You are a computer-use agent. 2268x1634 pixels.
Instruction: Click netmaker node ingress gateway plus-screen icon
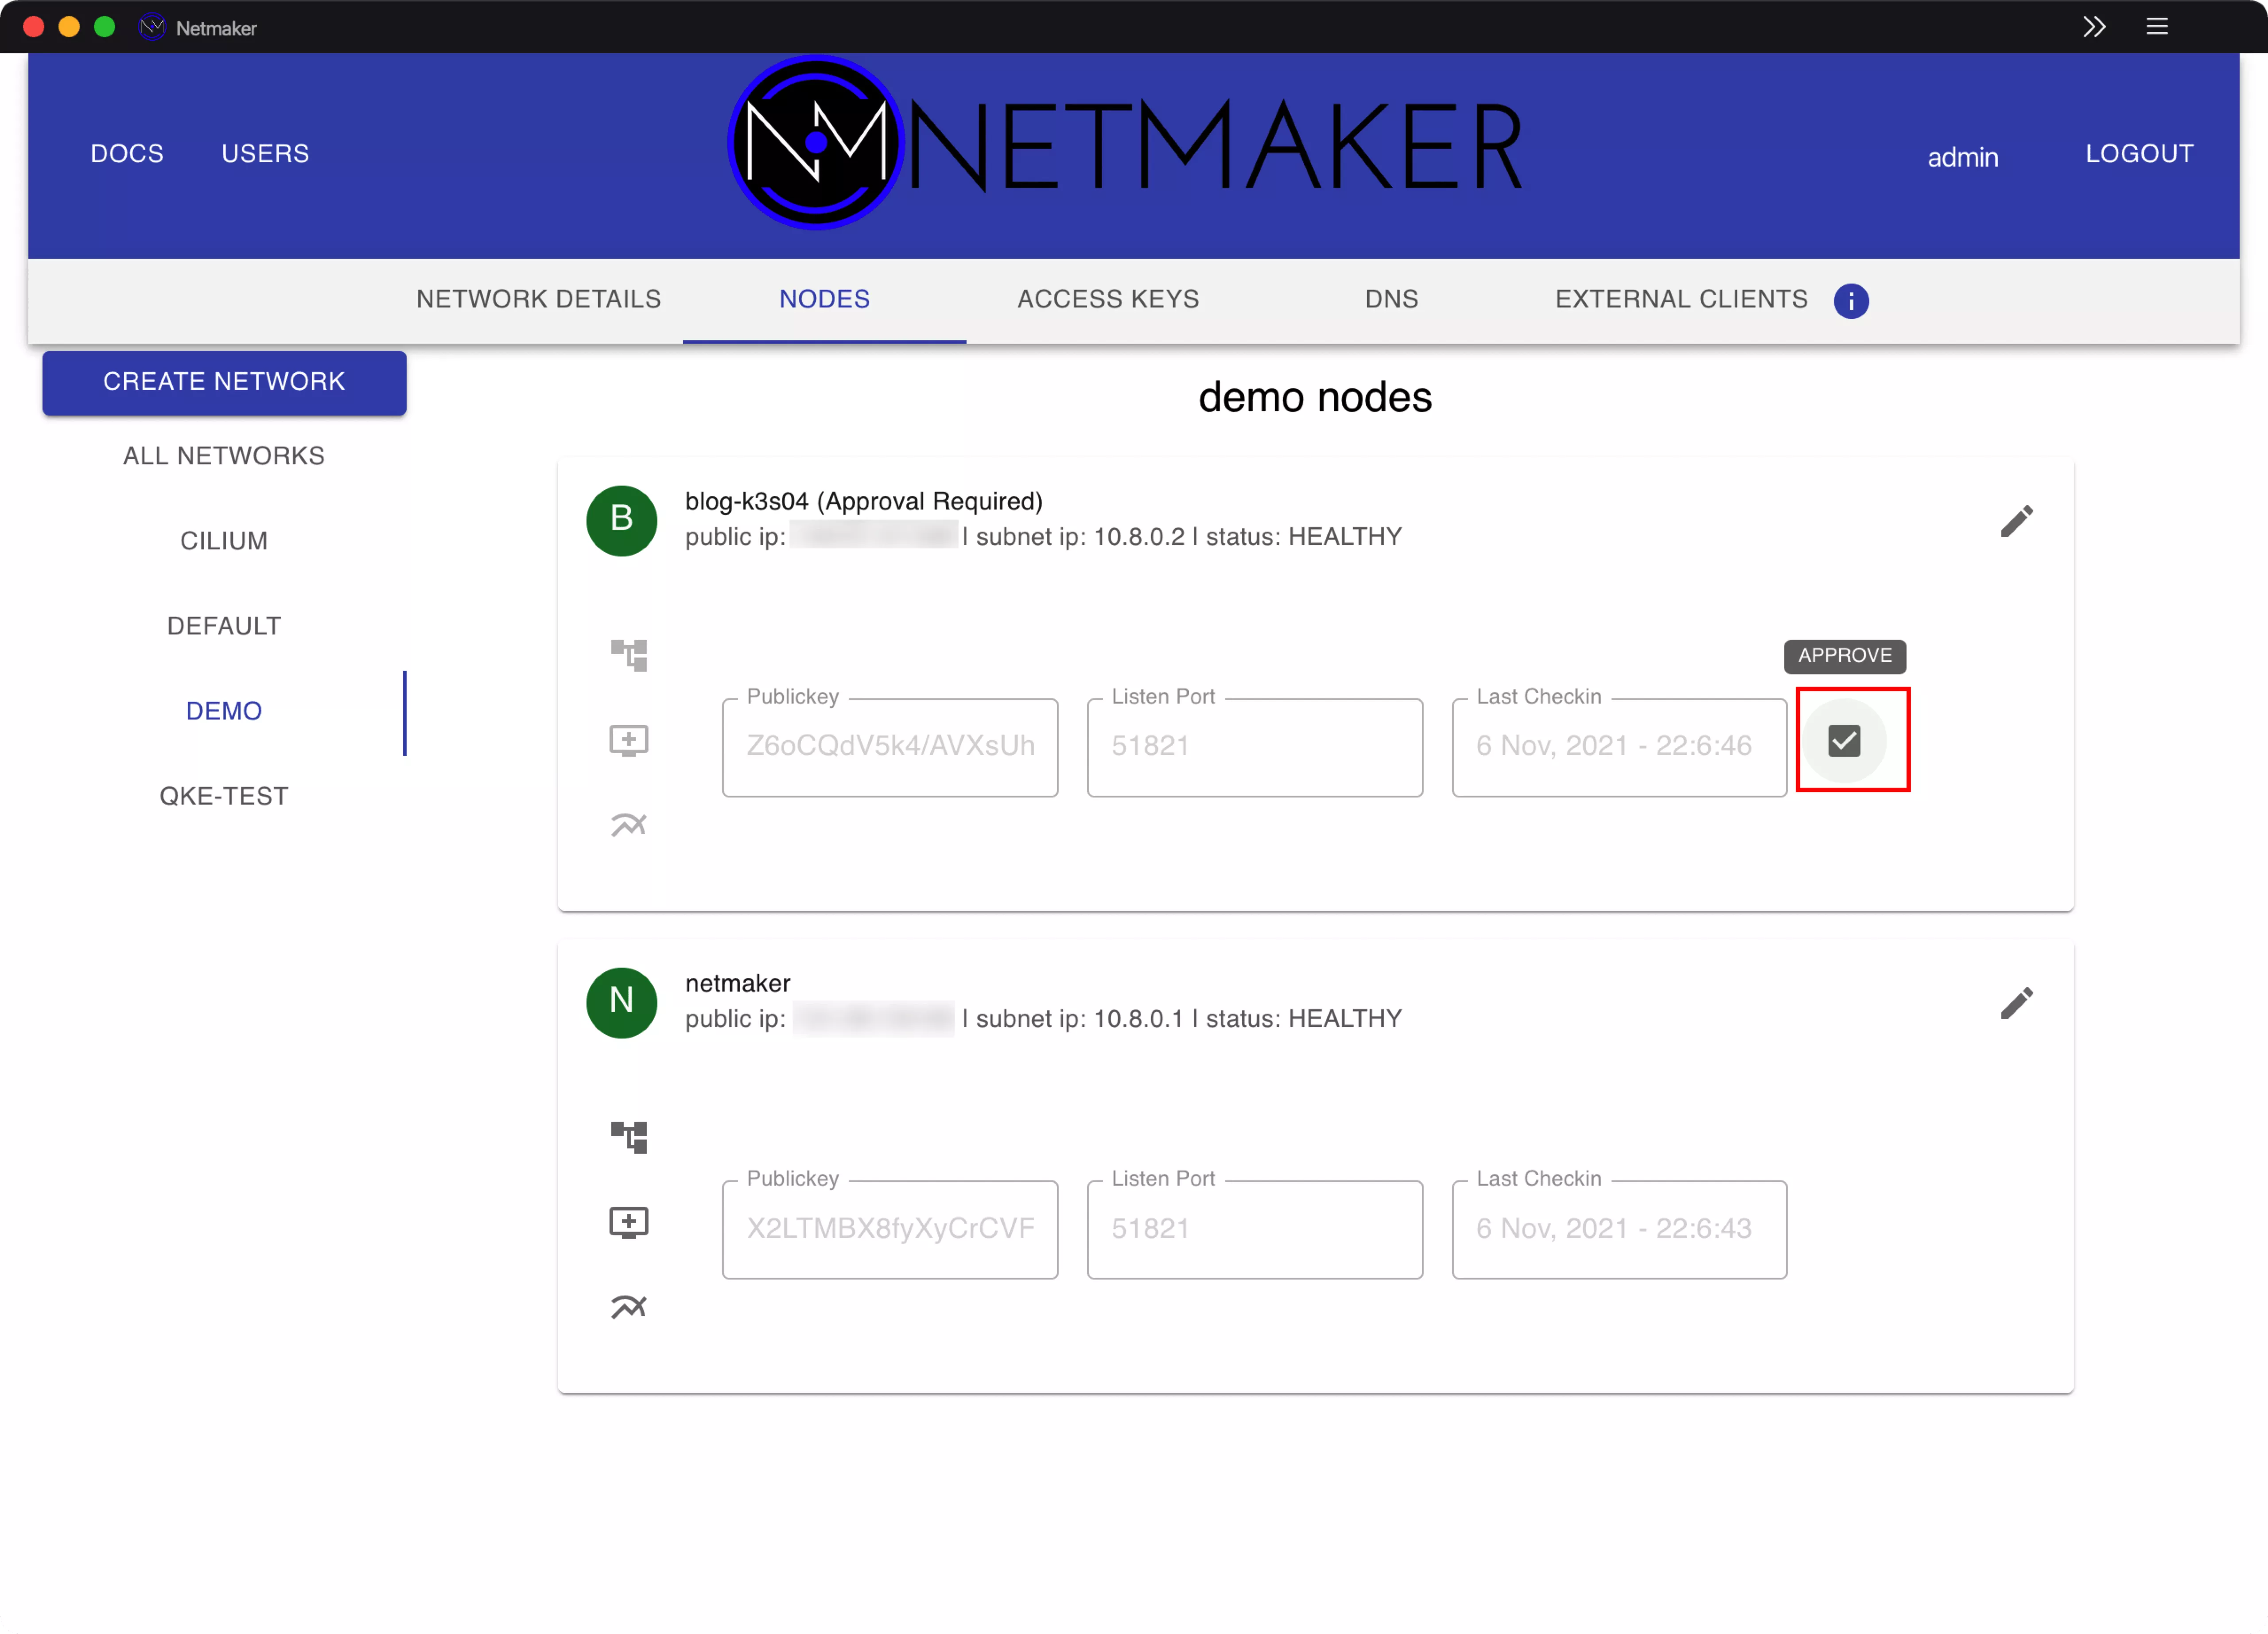[629, 1222]
